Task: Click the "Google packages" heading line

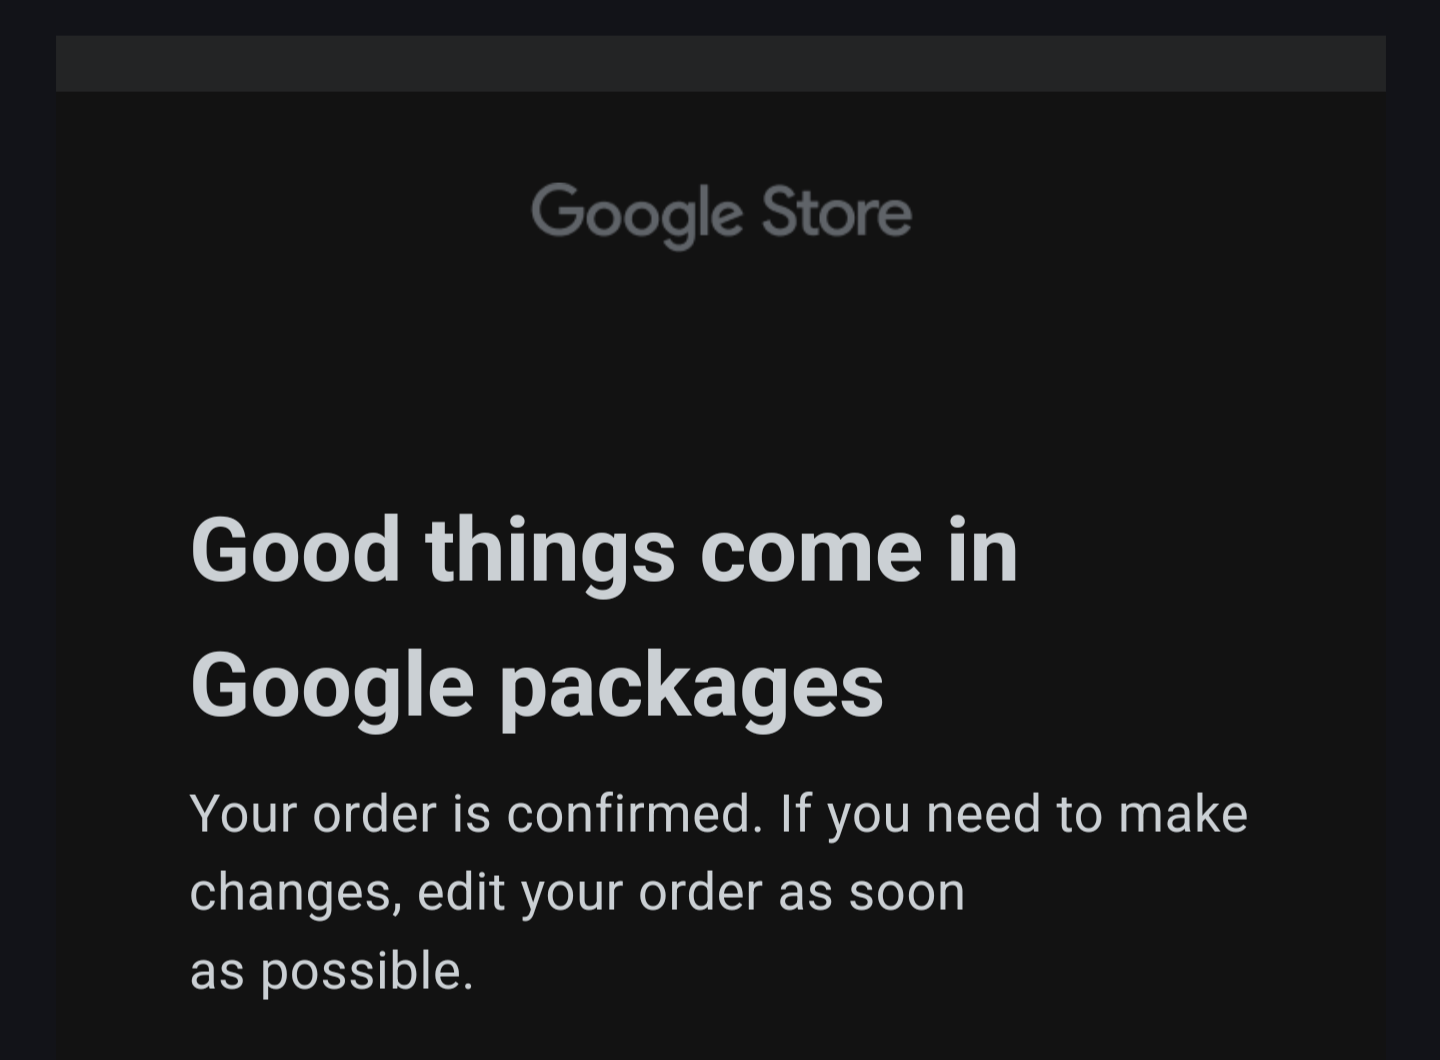Action: [x=537, y=688]
